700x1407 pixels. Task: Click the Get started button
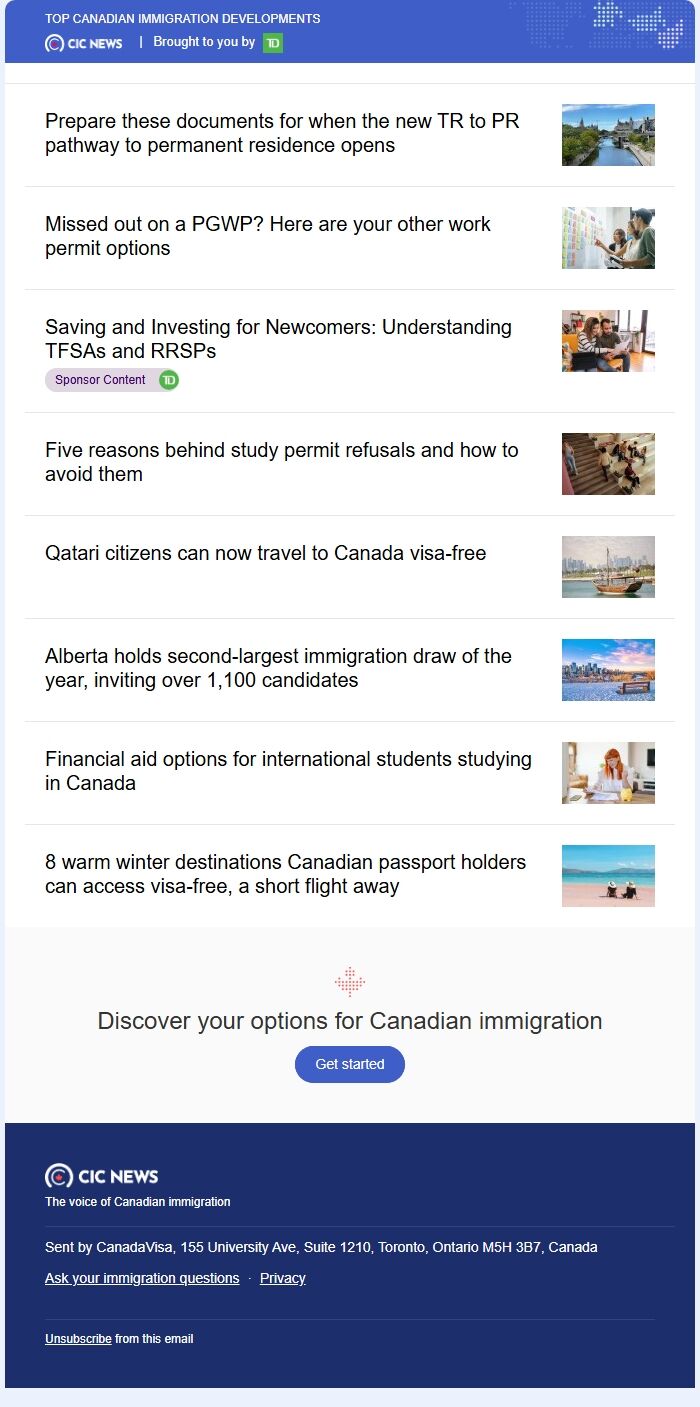pos(349,1064)
